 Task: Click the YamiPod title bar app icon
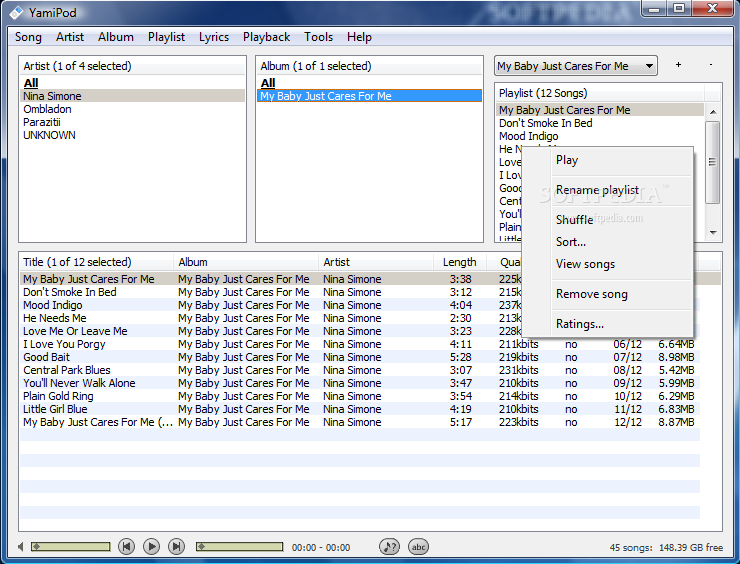tap(16, 12)
